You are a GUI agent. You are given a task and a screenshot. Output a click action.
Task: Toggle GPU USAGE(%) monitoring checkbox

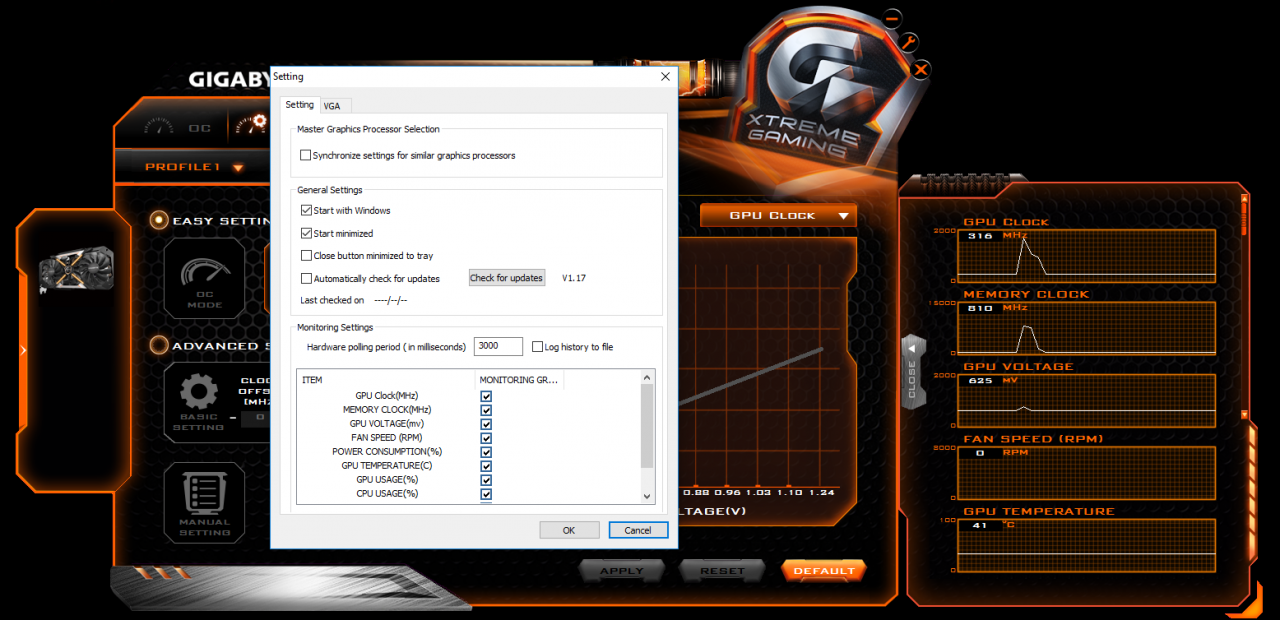click(x=486, y=480)
